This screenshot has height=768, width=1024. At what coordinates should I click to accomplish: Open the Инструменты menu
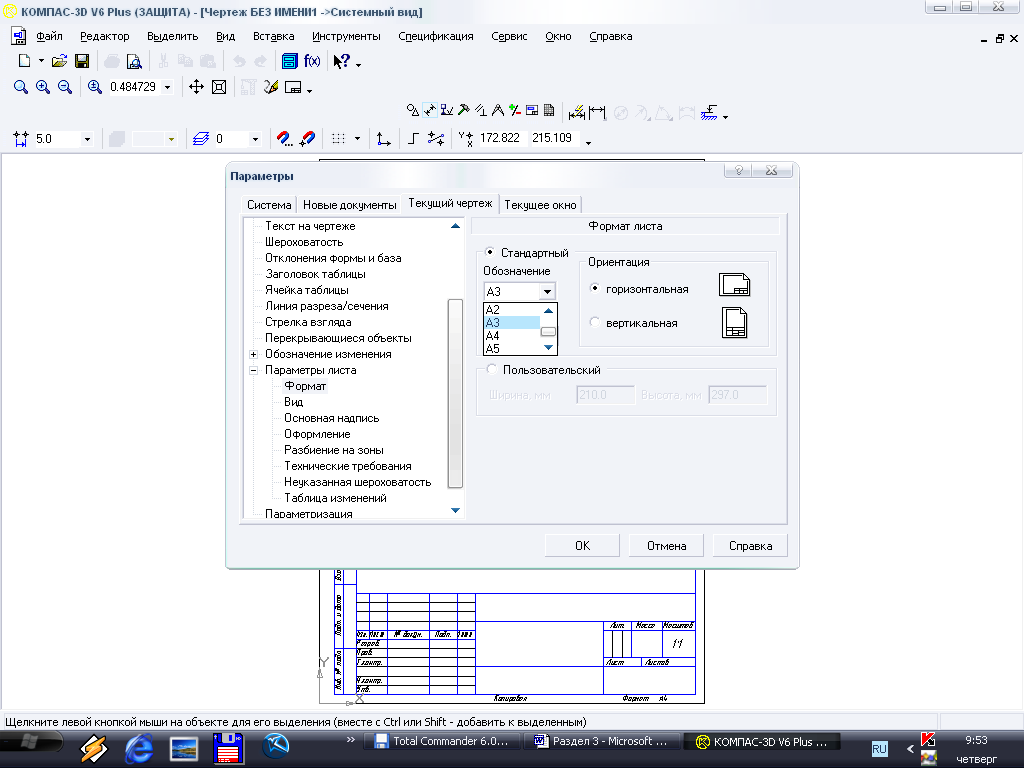coord(346,37)
